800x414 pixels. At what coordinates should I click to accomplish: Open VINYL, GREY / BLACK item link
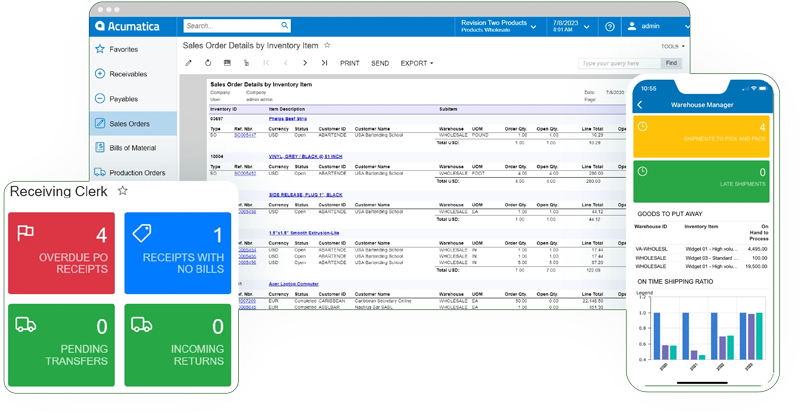tap(306, 157)
